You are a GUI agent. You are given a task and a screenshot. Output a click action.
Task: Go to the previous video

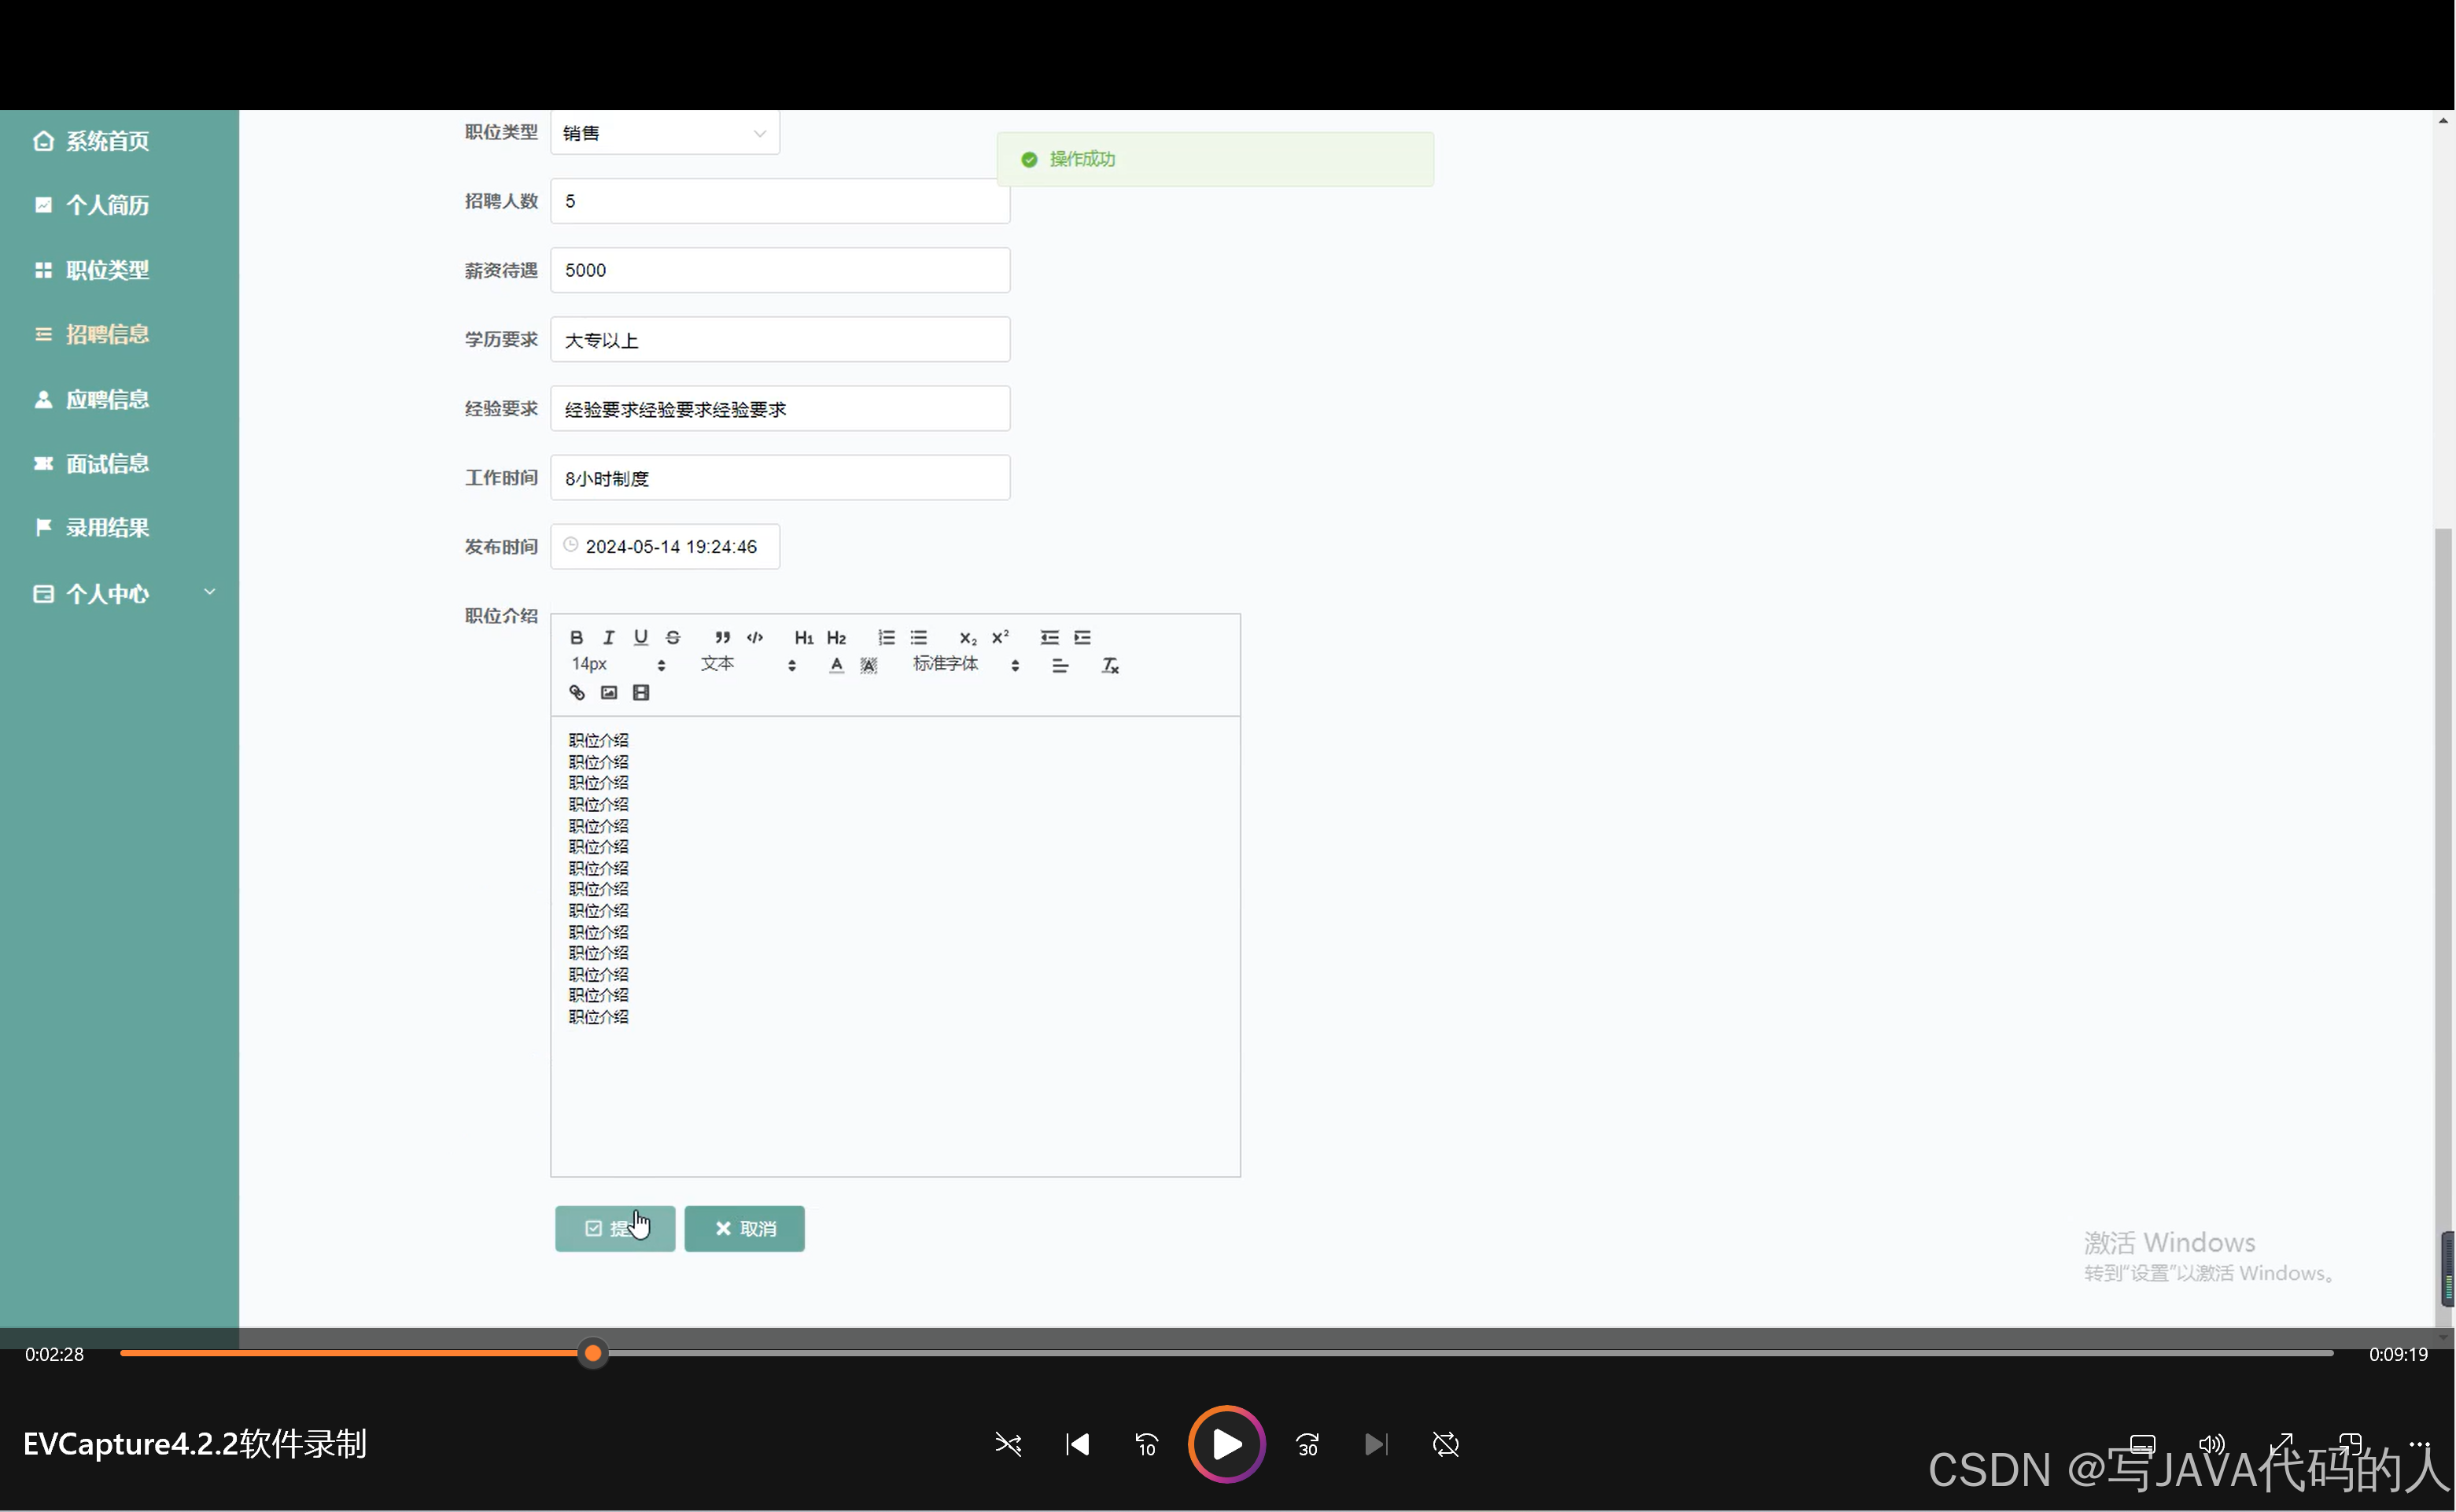click(x=1077, y=1444)
